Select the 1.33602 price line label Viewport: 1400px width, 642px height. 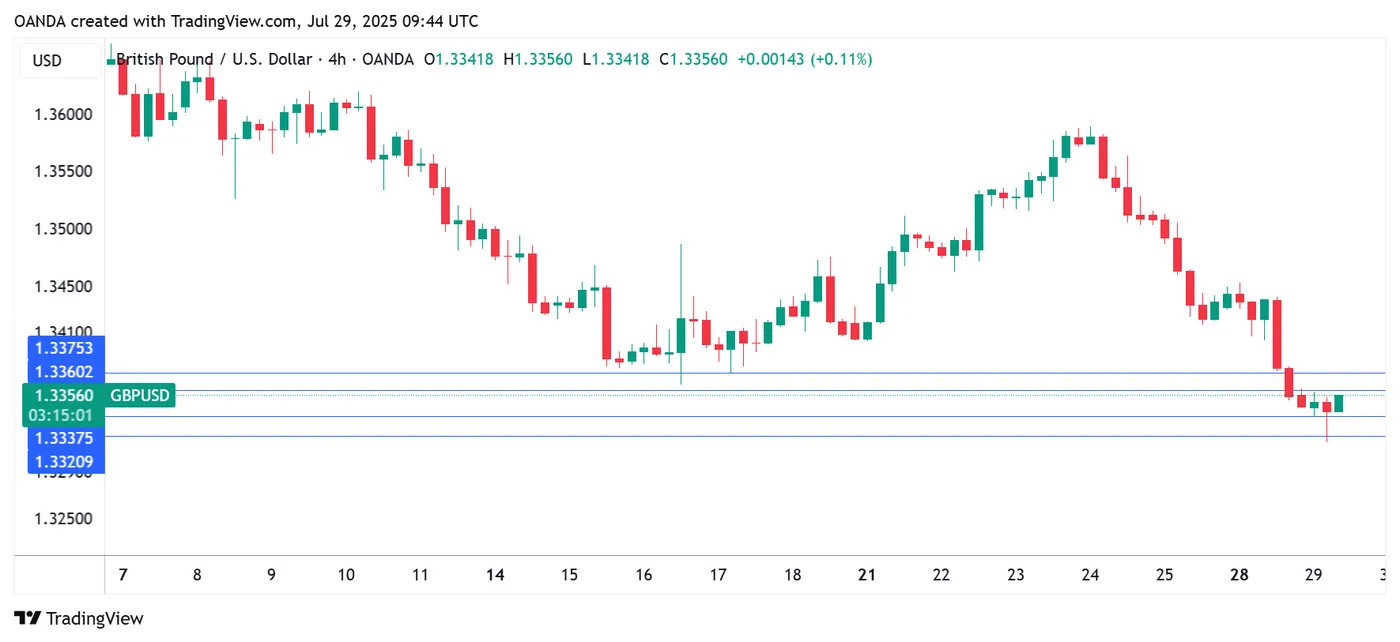coord(64,372)
